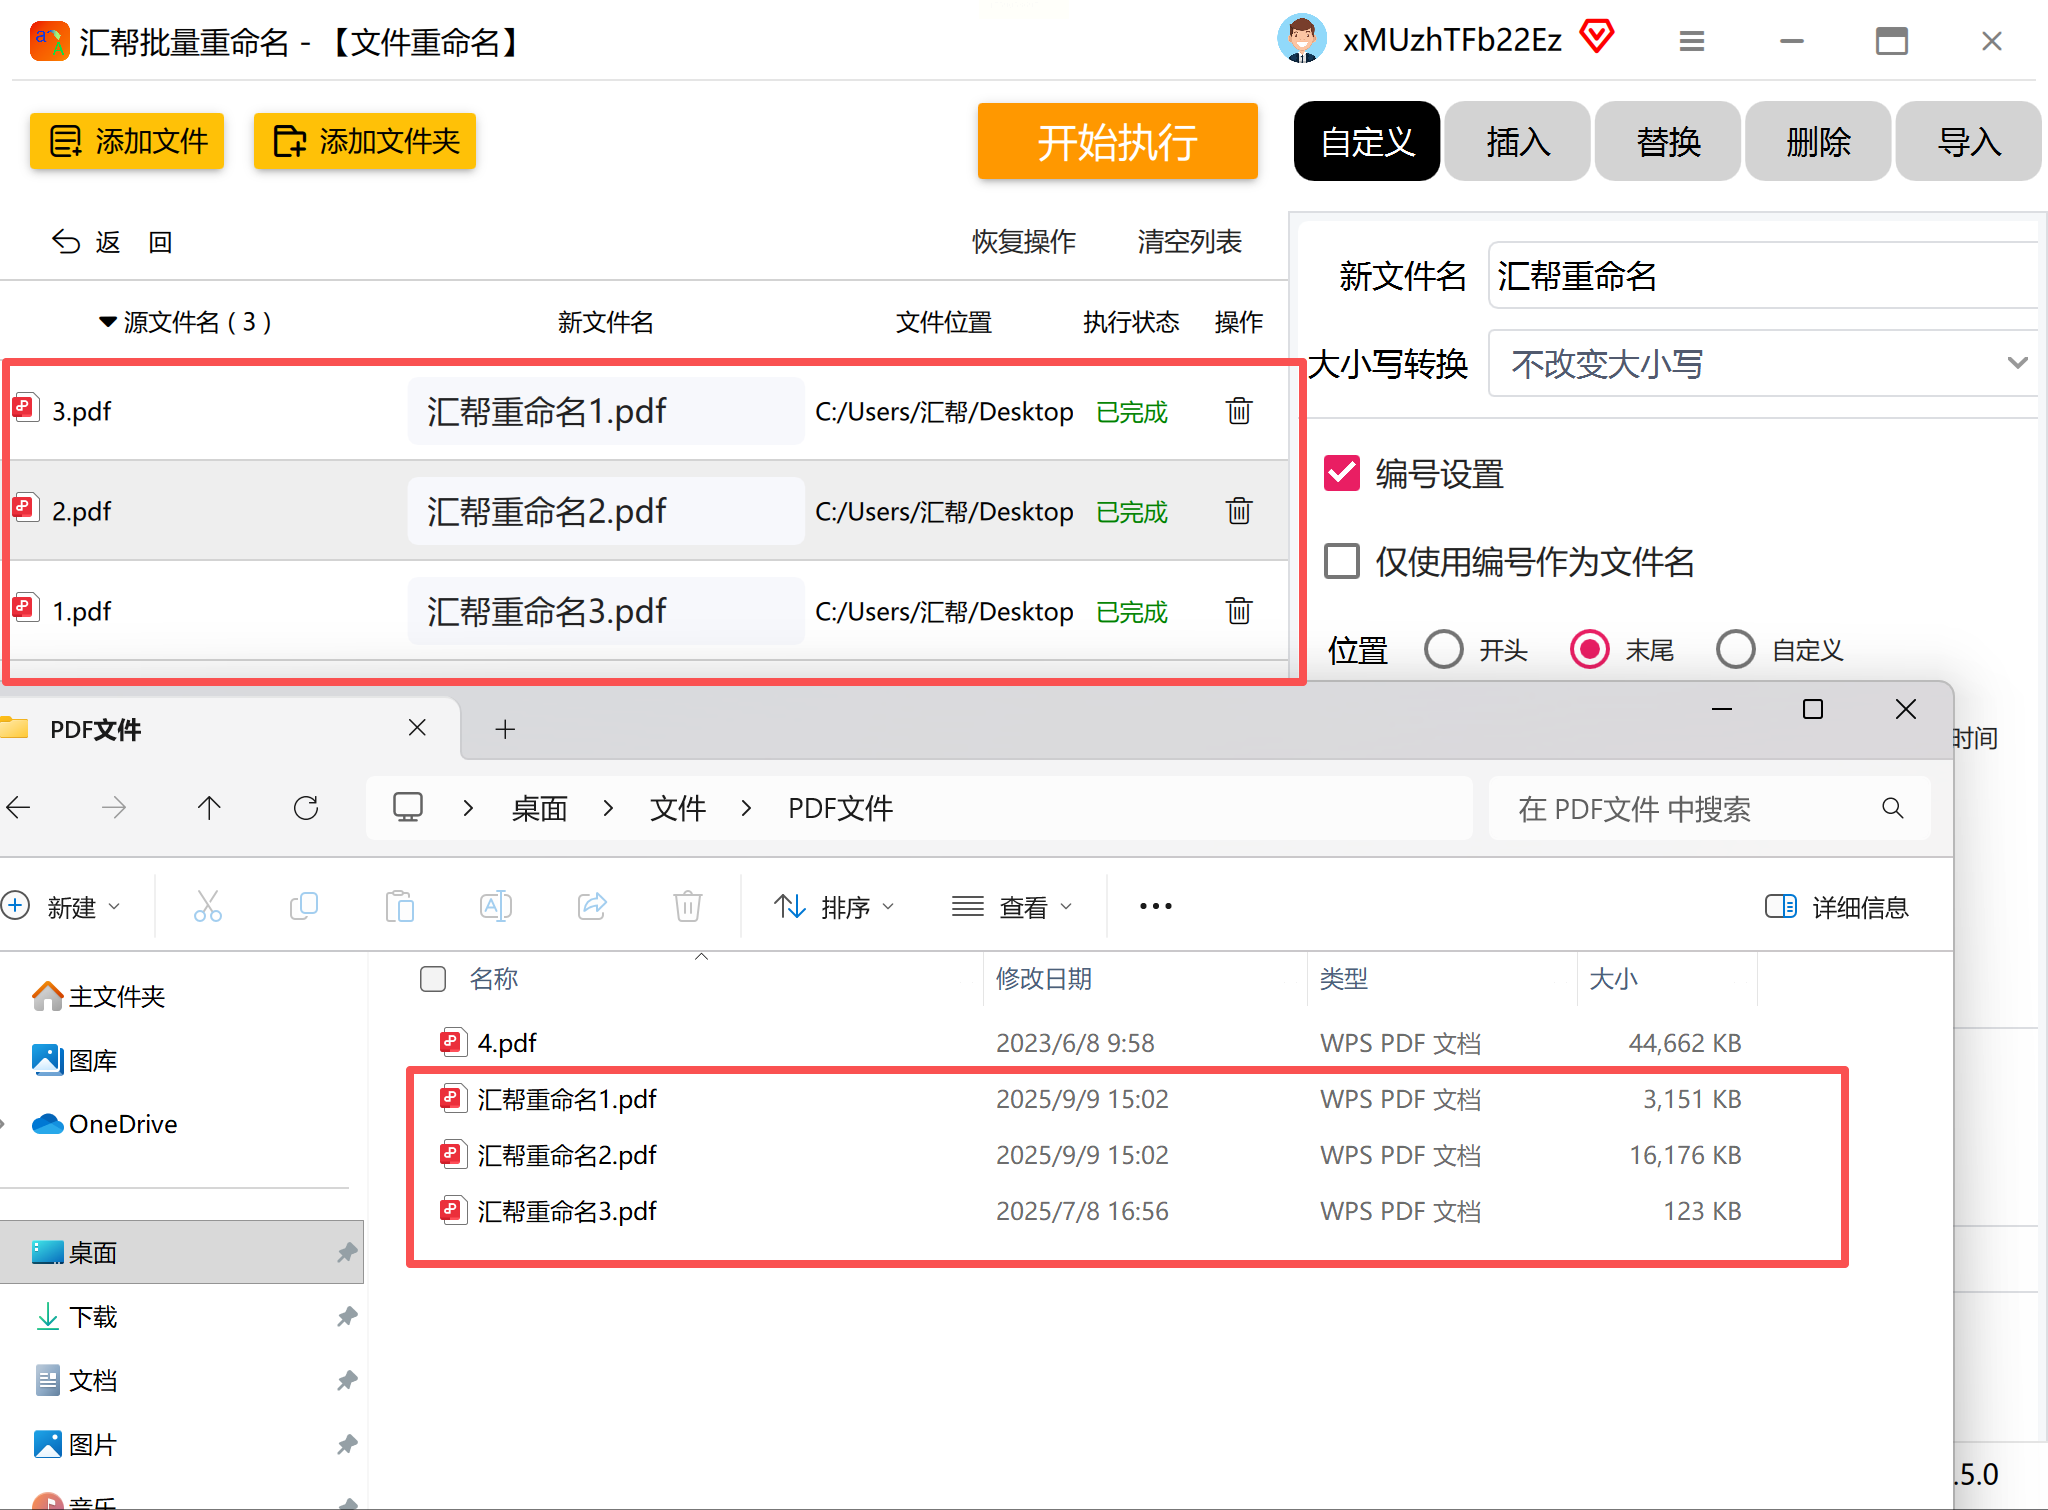Select the 开头 position radio button
The width and height of the screenshot is (2048, 1510).
click(x=1443, y=649)
